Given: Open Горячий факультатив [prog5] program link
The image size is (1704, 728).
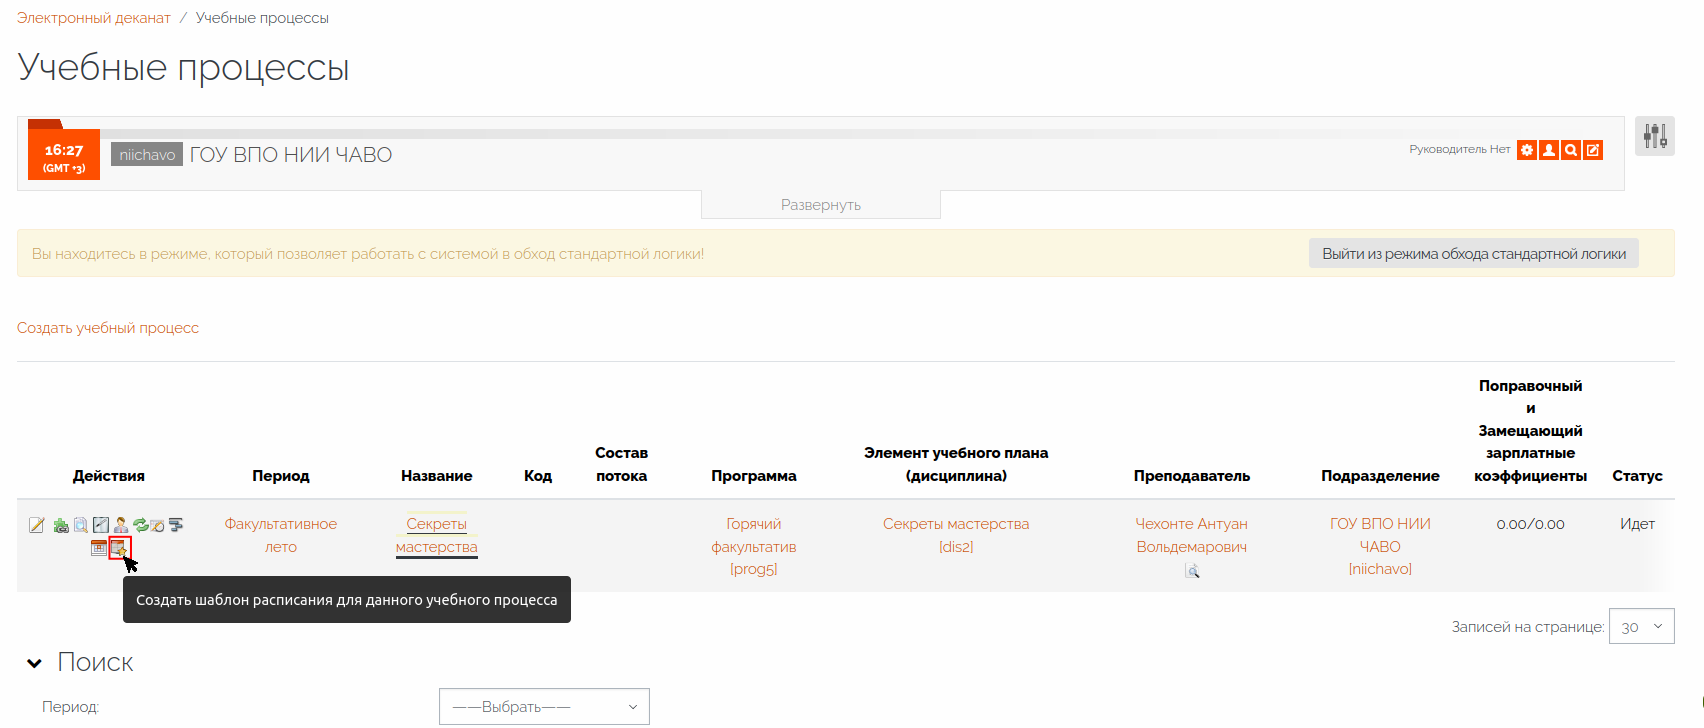Looking at the screenshot, I should (754, 547).
